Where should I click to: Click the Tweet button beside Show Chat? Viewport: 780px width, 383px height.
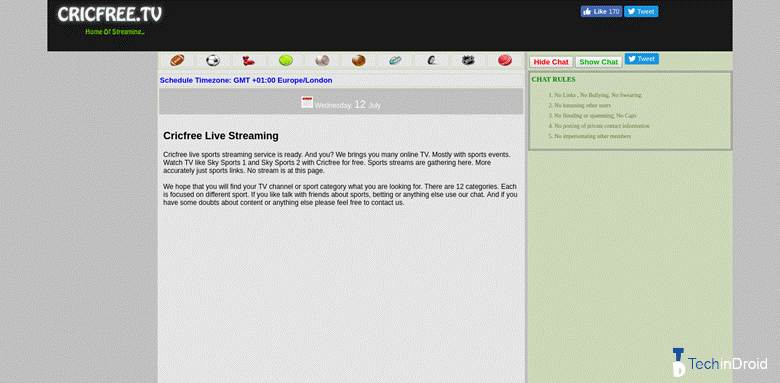pyautogui.click(x=642, y=59)
